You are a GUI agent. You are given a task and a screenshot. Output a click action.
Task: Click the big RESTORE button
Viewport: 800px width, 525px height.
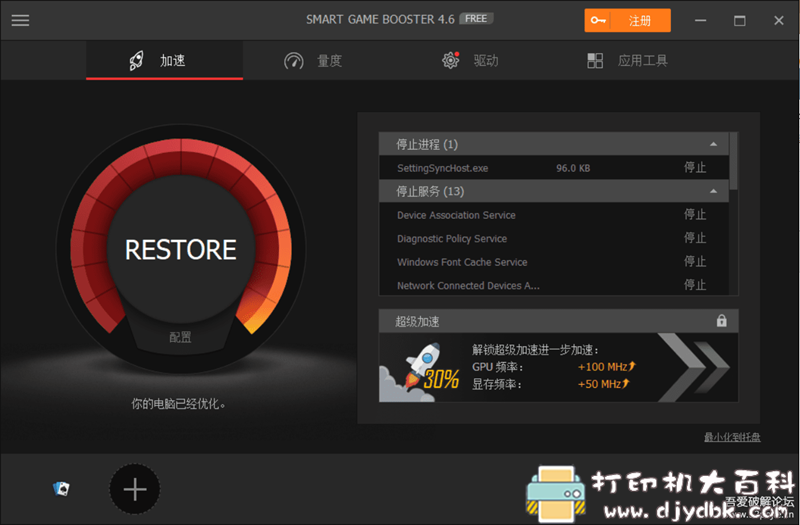point(181,249)
